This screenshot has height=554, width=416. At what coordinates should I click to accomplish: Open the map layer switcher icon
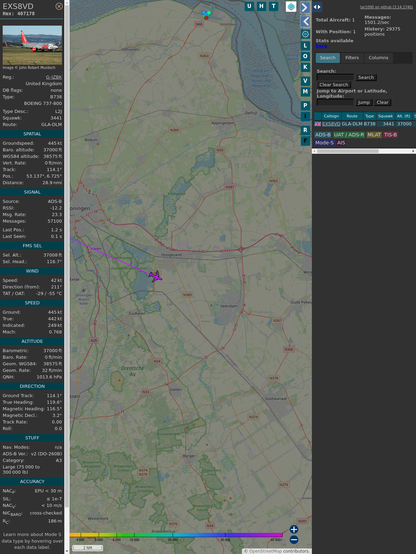tap(291, 6)
